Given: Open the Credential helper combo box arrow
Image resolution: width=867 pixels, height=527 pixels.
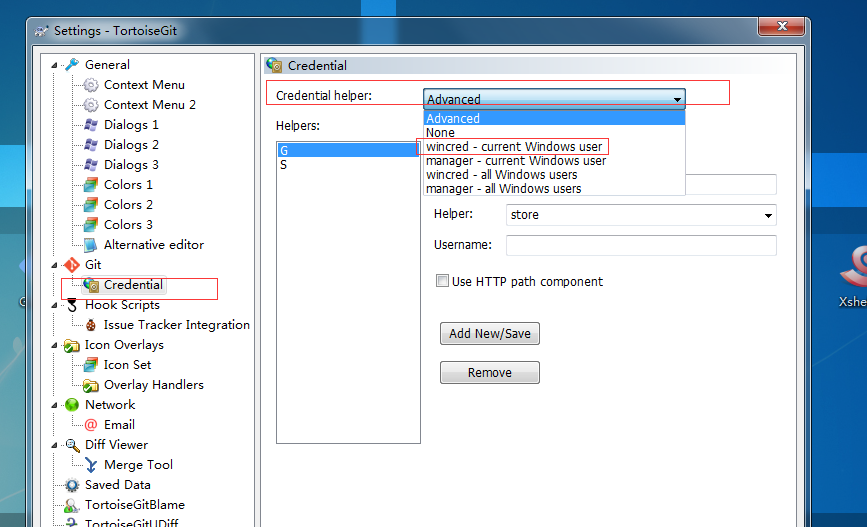Looking at the screenshot, I should [x=677, y=100].
